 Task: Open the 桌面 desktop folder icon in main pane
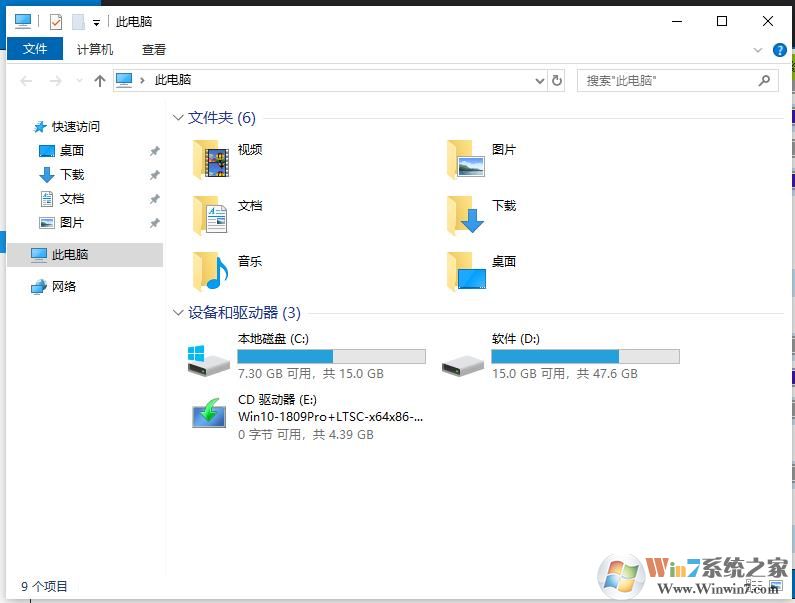pyautogui.click(x=466, y=271)
